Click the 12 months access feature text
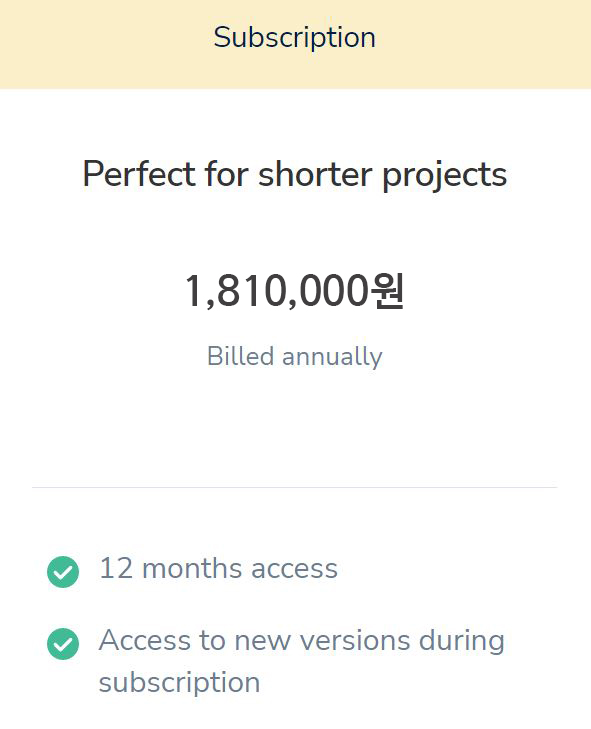Image resolution: width=591 pixels, height=729 pixels. [x=219, y=569]
